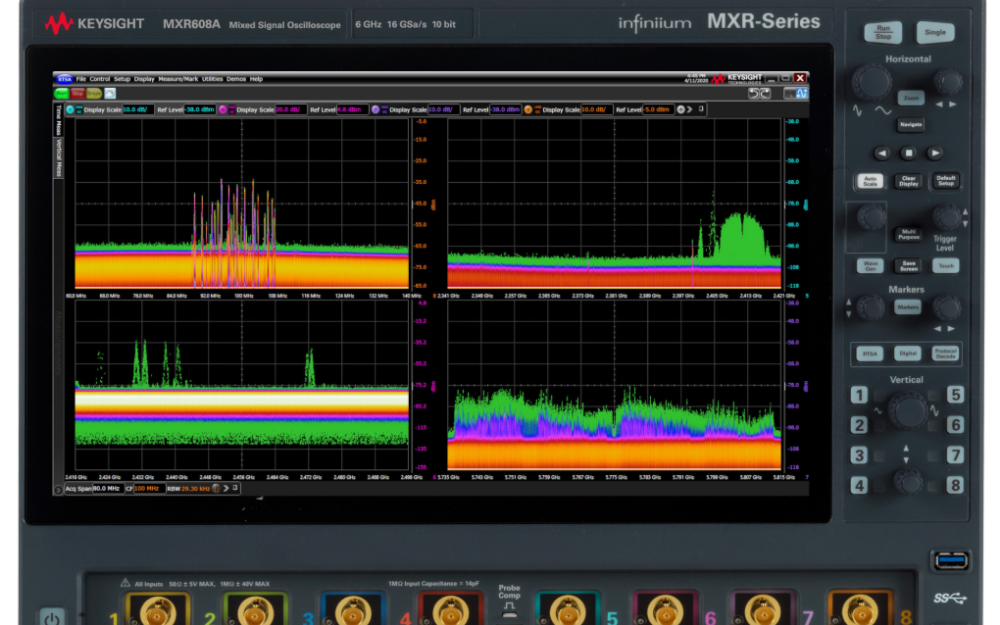Expand the bottom acquisition bar chevron
The width and height of the screenshot is (1000, 625).
click(x=226, y=489)
